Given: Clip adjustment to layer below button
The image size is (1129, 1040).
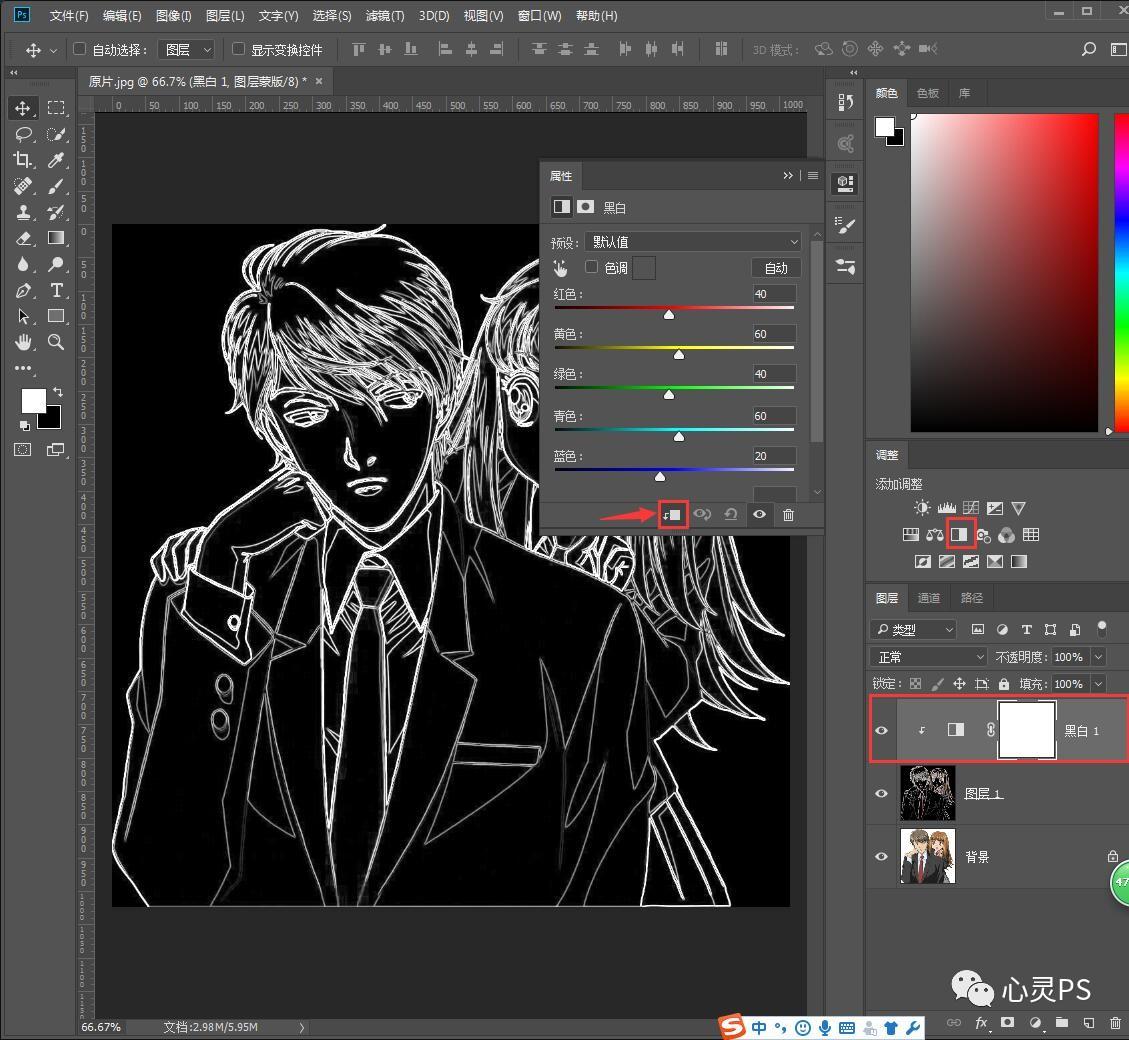Looking at the screenshot, I should [673, 514].
